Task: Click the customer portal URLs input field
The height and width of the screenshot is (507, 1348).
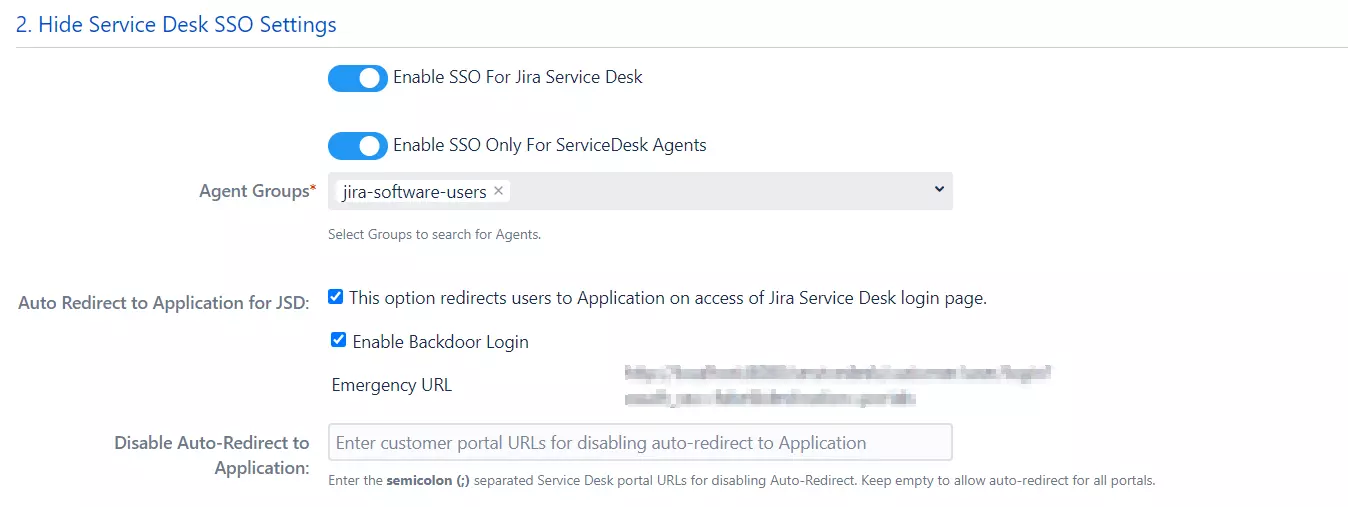Action: 640,442
